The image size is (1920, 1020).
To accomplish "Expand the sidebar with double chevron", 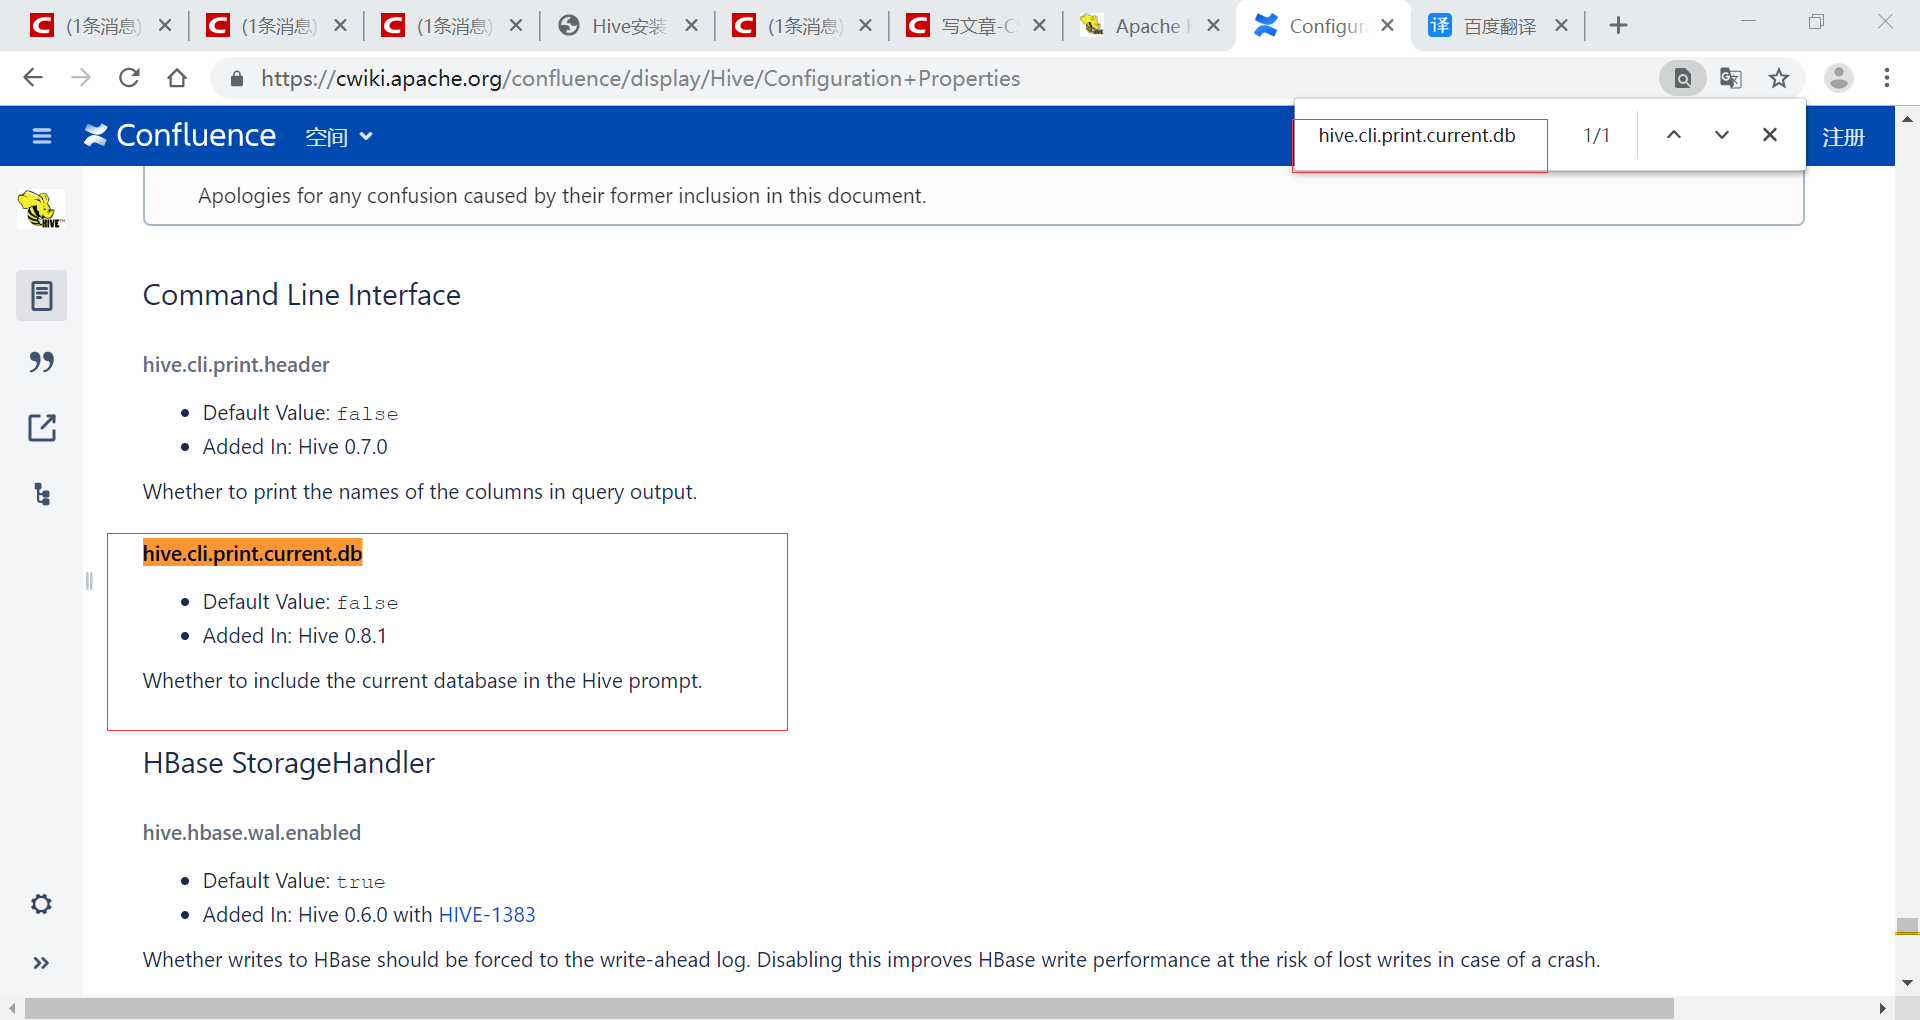I will (41, 963).
